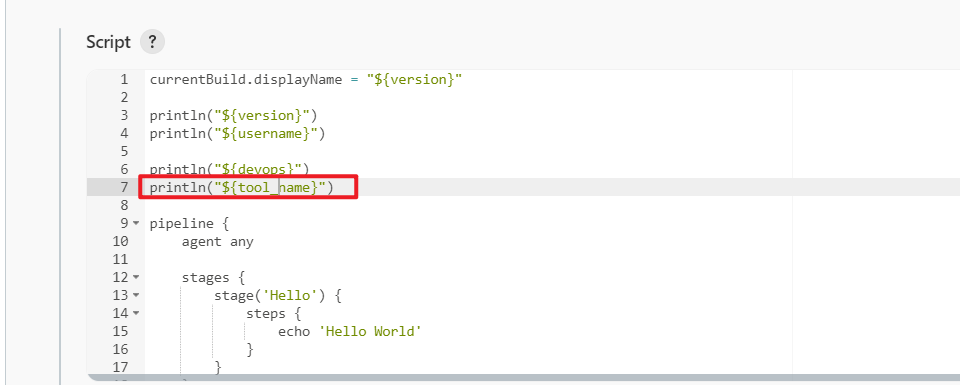Place cursor in currentBuild.displayName line
This screenshot has height=385, width=960.
click(306, 80)
